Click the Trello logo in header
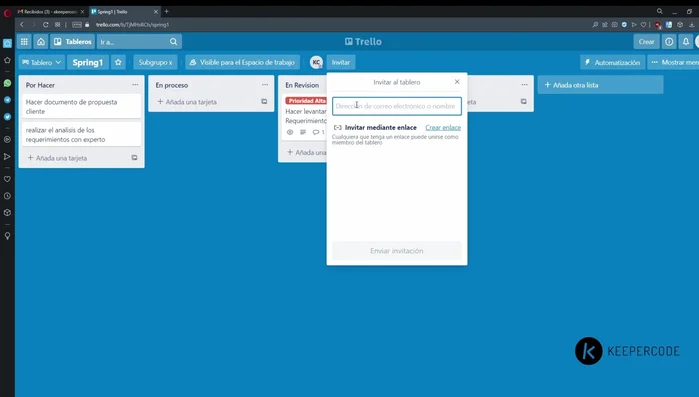 [x=363, y=41]
